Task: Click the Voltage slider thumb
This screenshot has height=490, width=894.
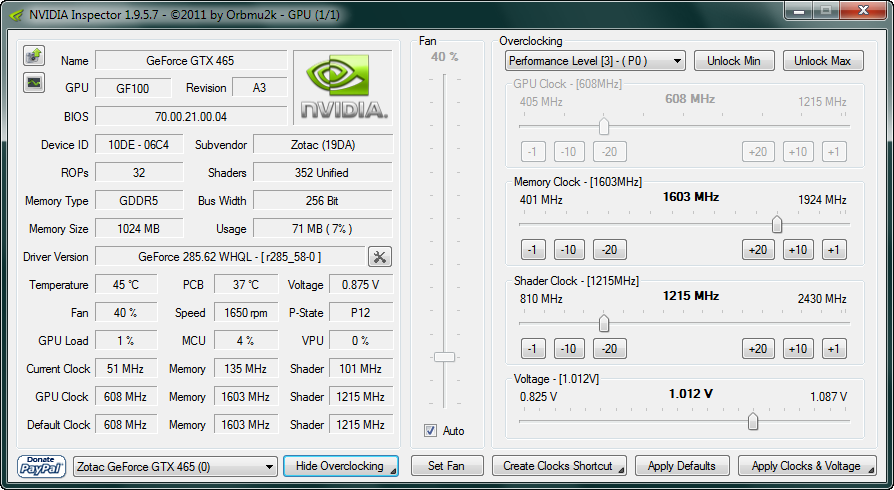Action: pos(753,421)
